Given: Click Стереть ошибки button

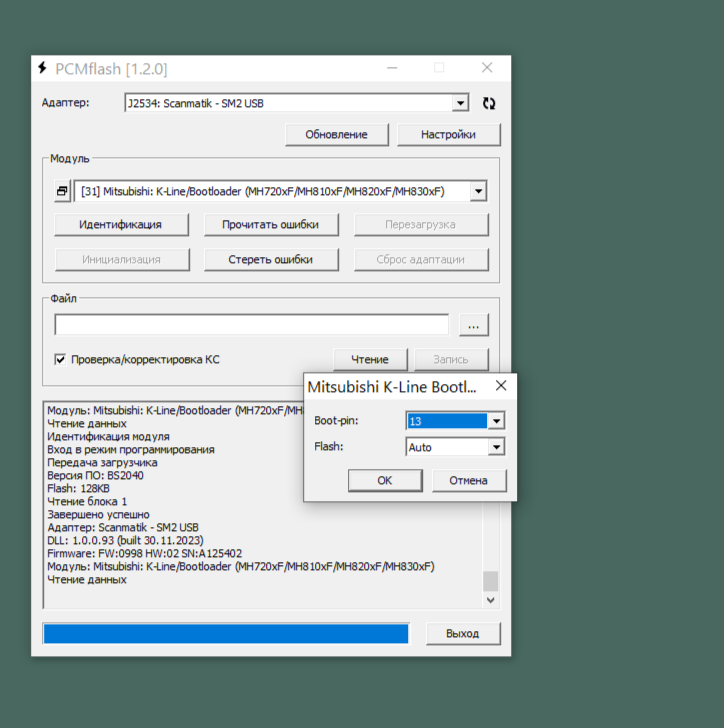Looking at the screenshot, I should coord(270,259).
